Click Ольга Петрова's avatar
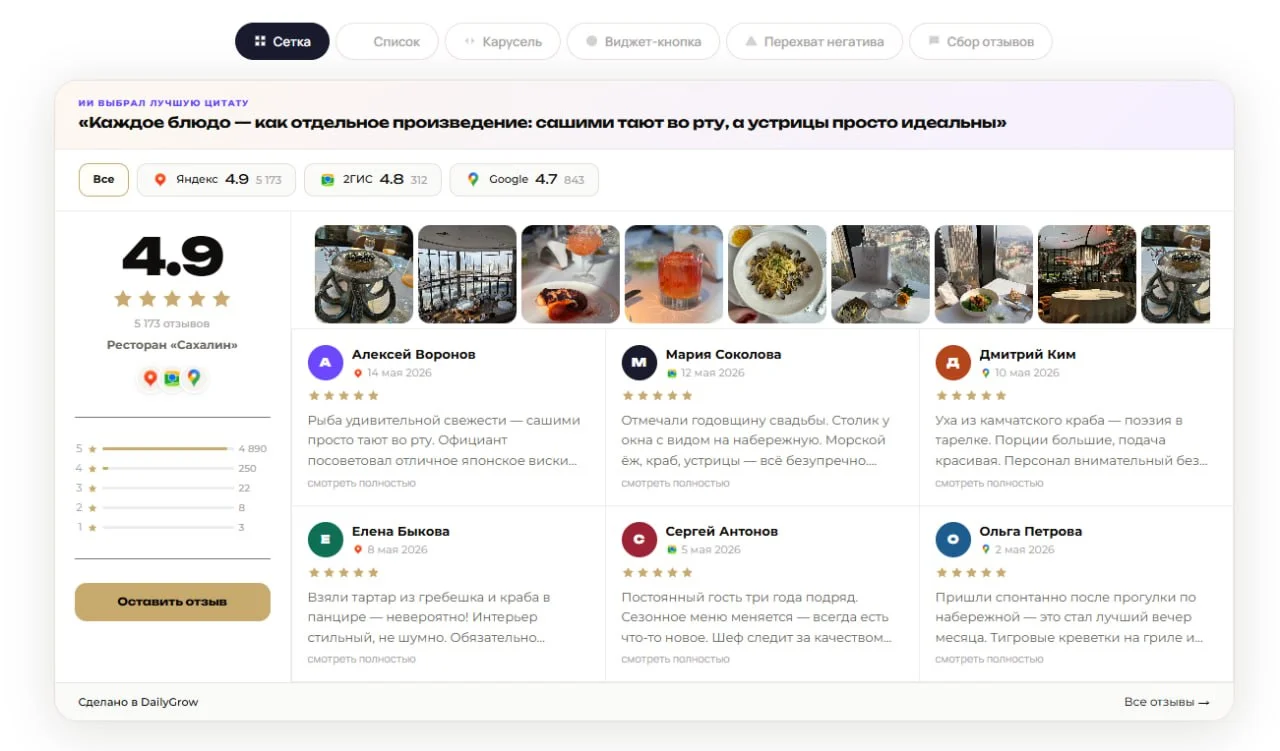The width and height of the screenshot is (1280, 751). pos(953,539)
